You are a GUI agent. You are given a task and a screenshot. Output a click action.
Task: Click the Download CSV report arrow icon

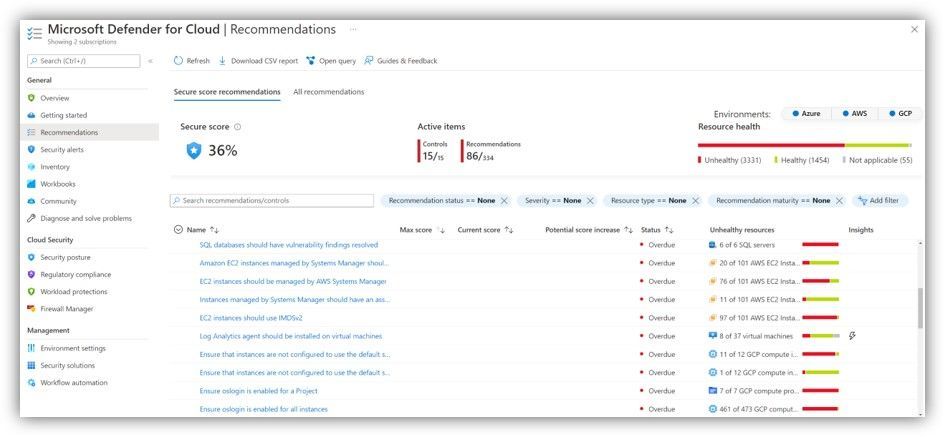[x=222, y=61]
